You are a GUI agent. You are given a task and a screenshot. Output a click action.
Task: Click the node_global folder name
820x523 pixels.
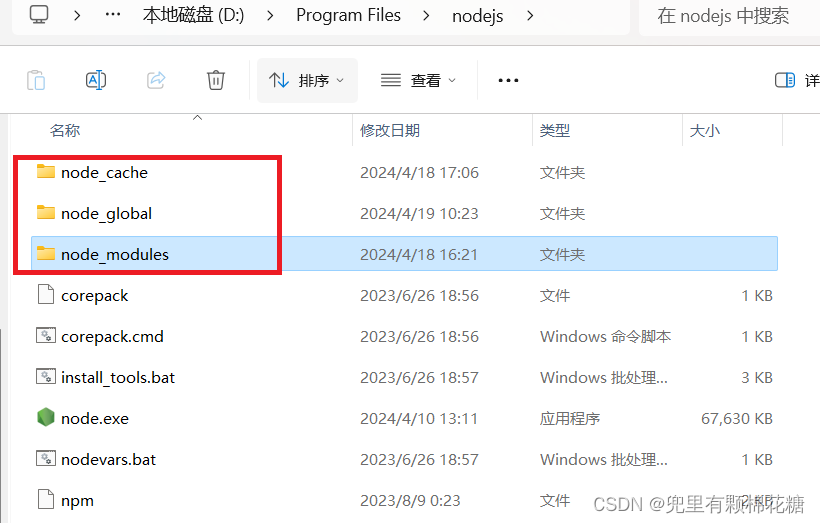106,214
